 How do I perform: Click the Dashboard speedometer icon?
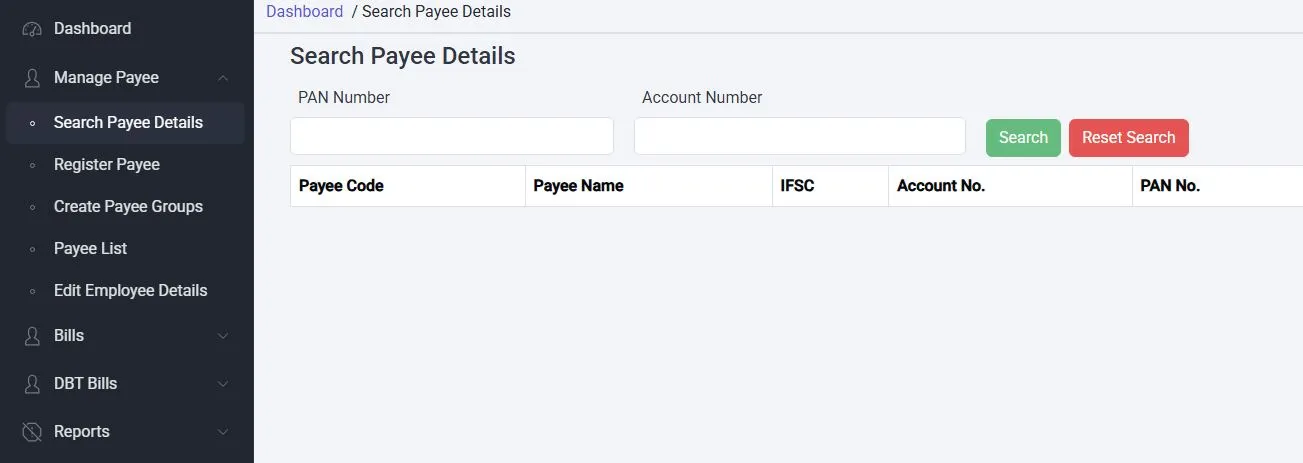coord(32,29)
